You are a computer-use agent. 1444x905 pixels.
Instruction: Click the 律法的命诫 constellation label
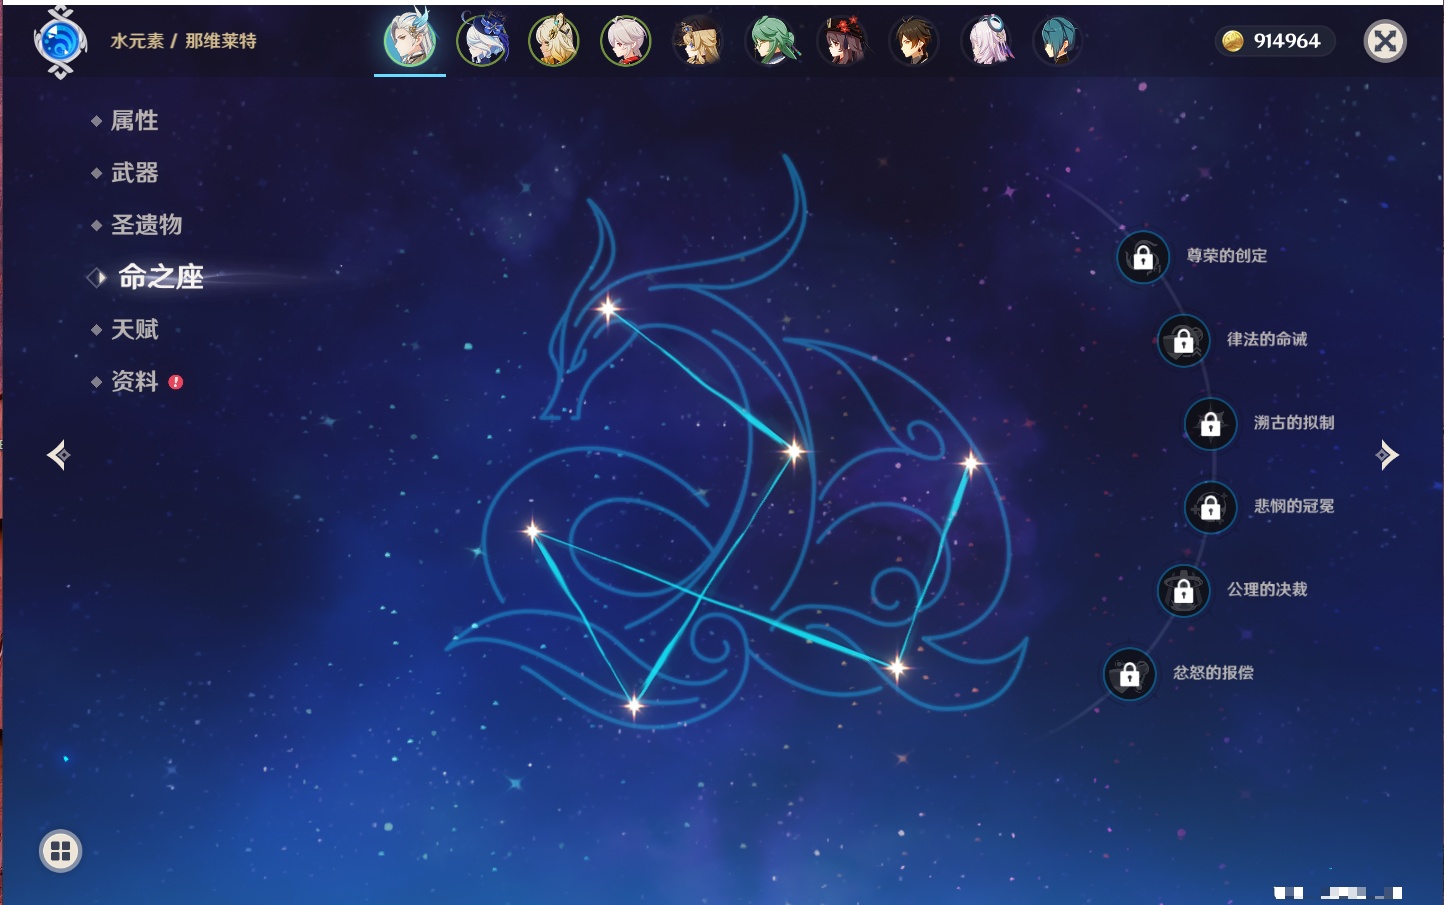click(x=1266, y=339)
